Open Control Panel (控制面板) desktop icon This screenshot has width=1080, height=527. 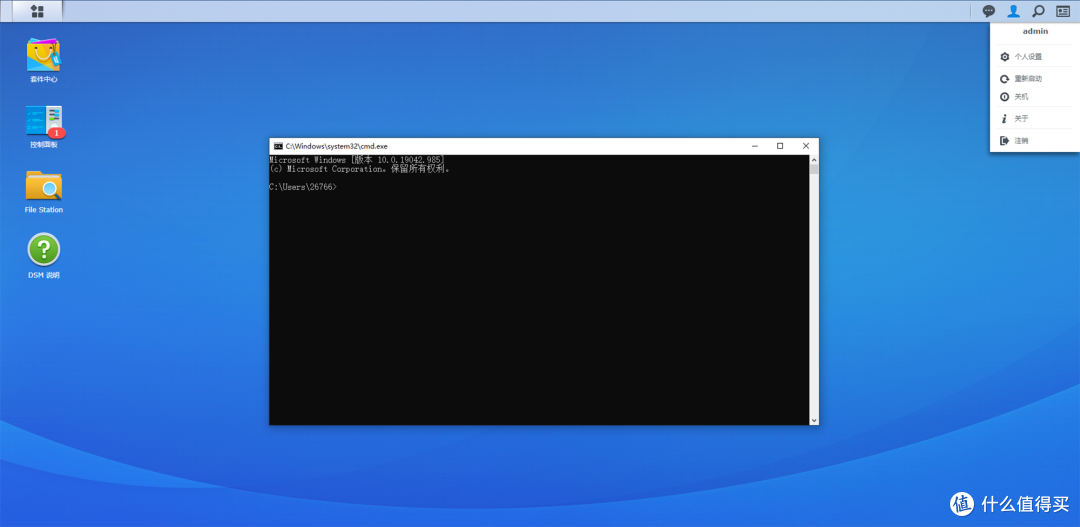(43, 122)
